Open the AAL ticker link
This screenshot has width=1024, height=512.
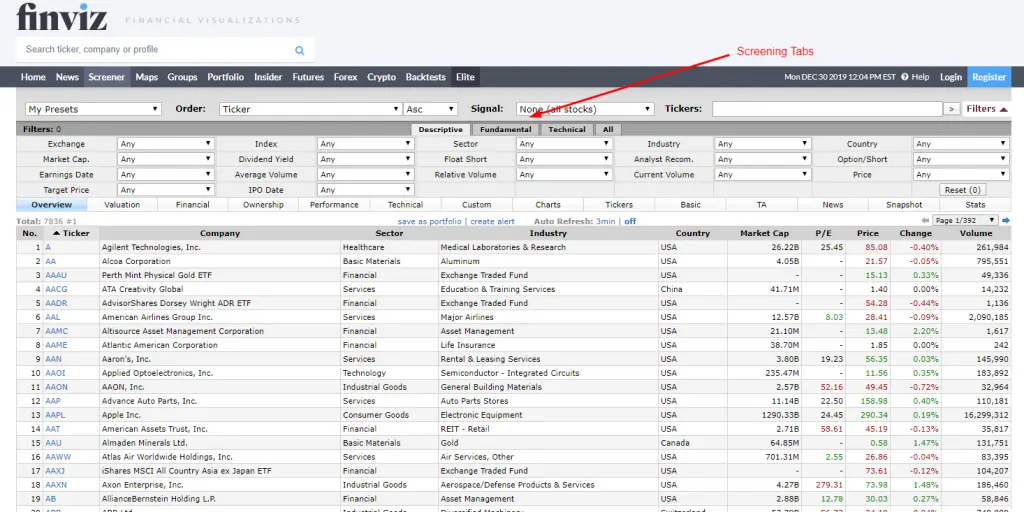point(53,317)
